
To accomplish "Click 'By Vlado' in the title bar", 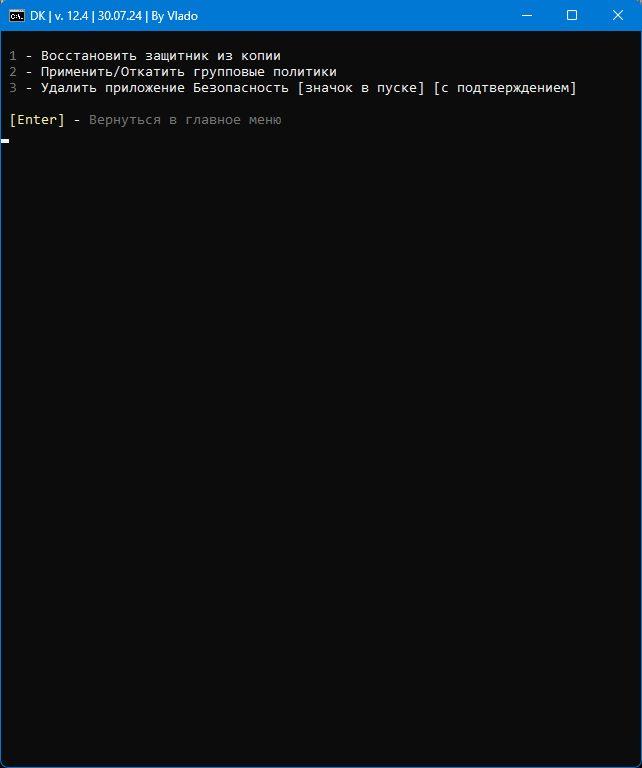I will point(174,16).
